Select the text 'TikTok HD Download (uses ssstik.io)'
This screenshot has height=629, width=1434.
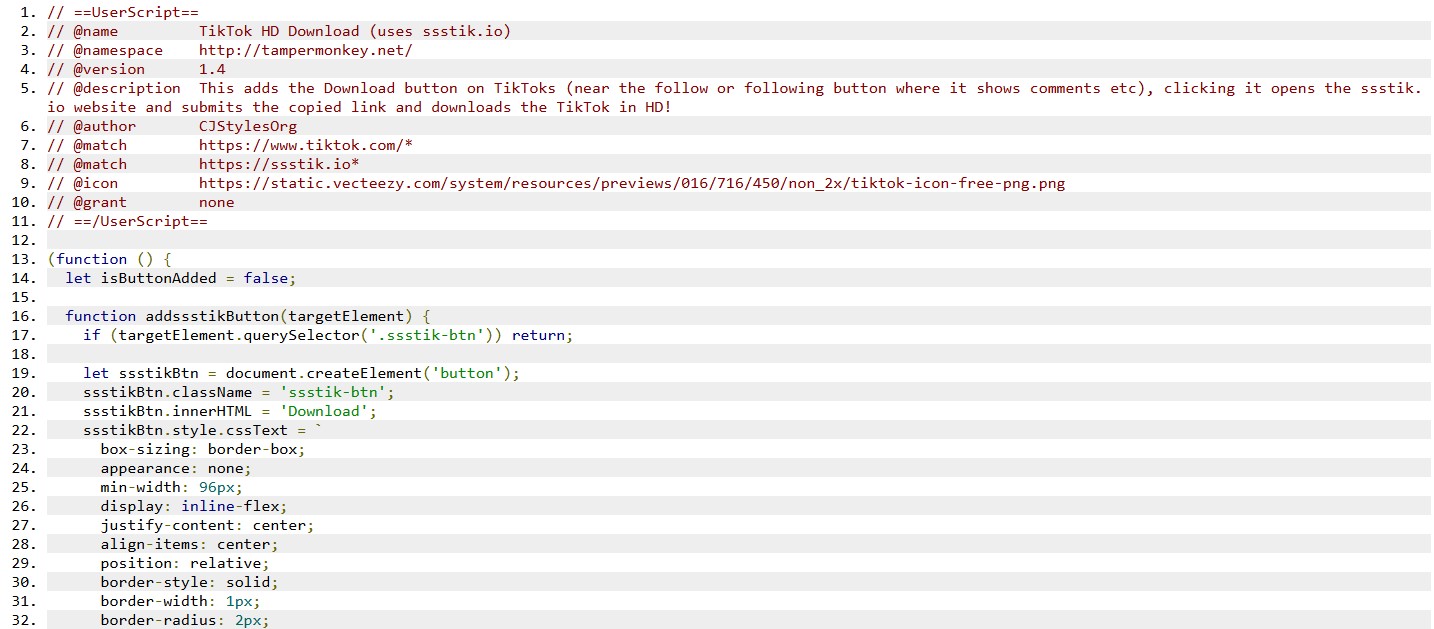[x=355, y=31]
